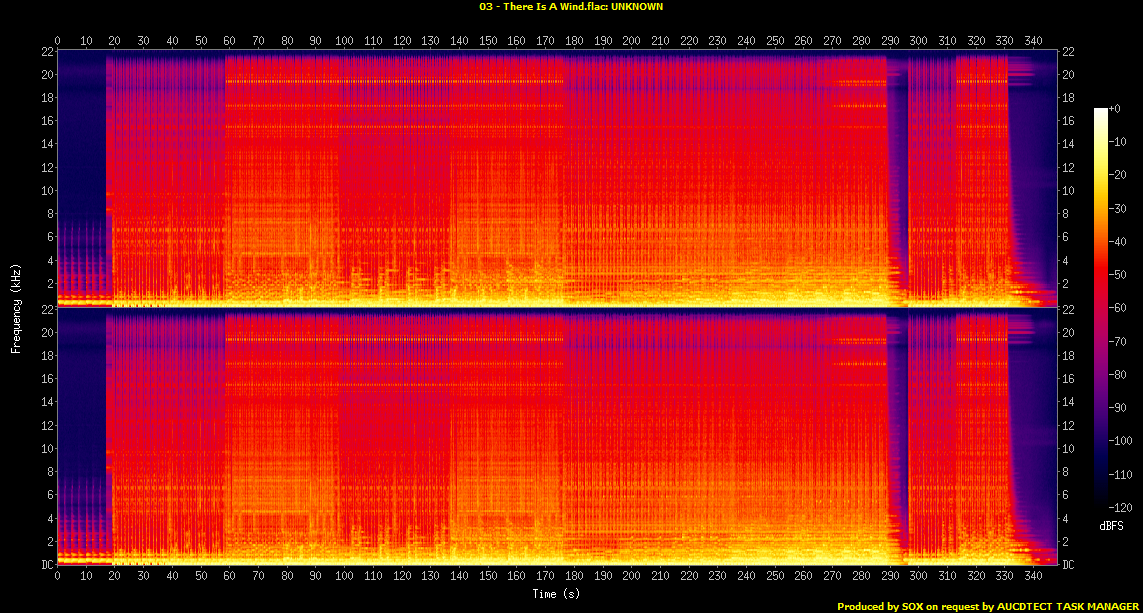Click the 'Time (s)' axis label
The height and width of the screenshot is (613, 1143).
558,594
